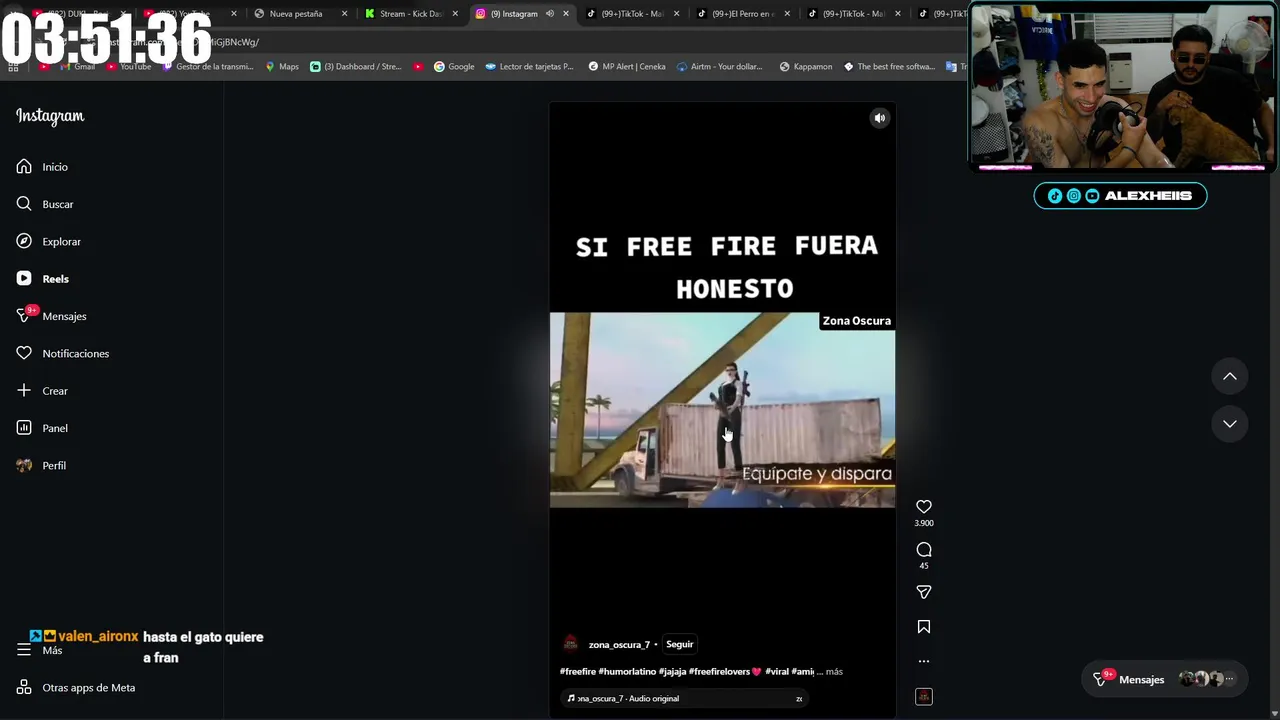Close the Nueva pestaña tab
The height and width of the screenshot is (720, 1280).
[345, 14]
